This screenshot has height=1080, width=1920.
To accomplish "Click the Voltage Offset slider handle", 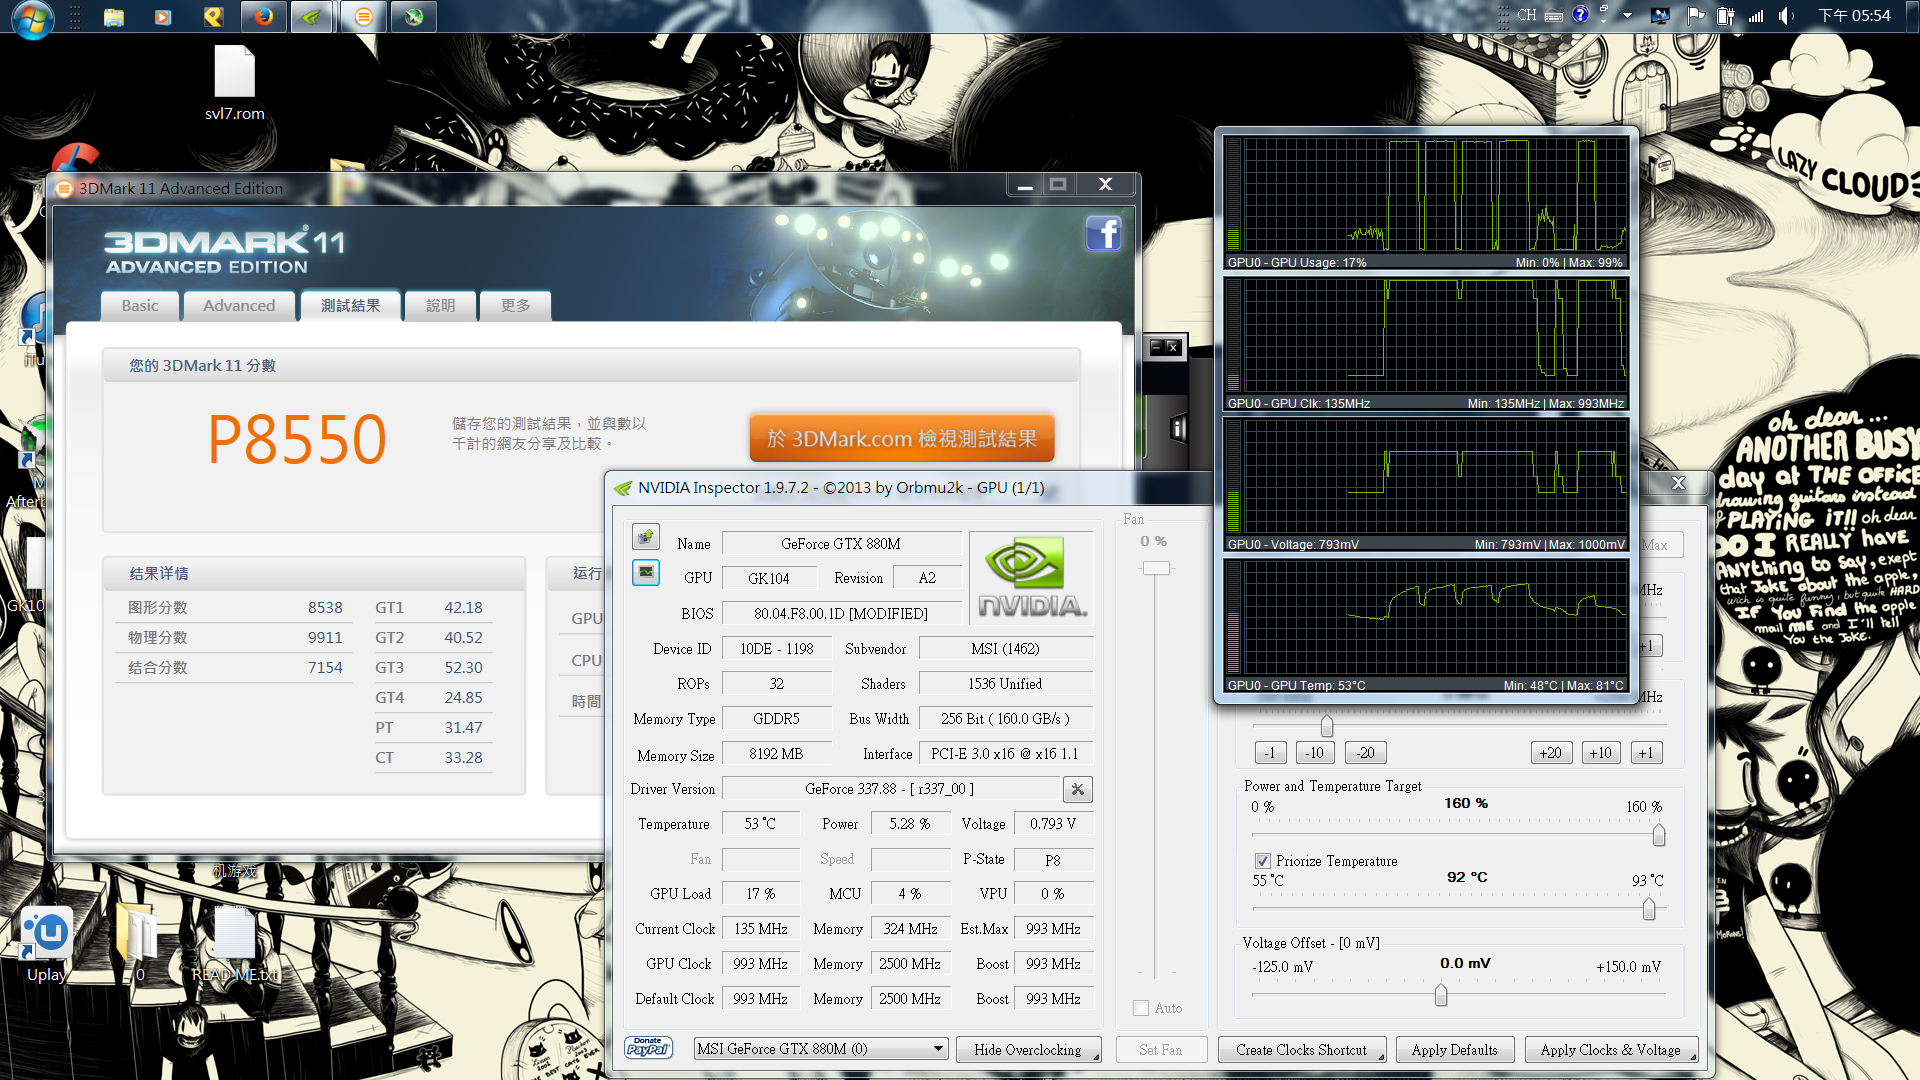I will 1441,995.
